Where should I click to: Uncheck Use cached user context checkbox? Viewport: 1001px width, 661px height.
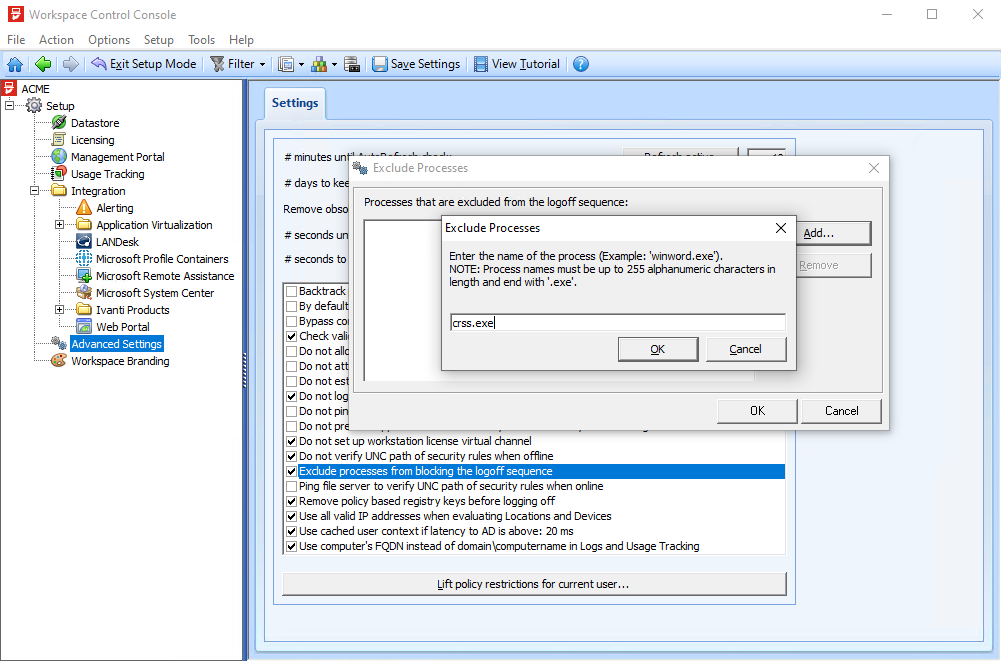(292, 531)
